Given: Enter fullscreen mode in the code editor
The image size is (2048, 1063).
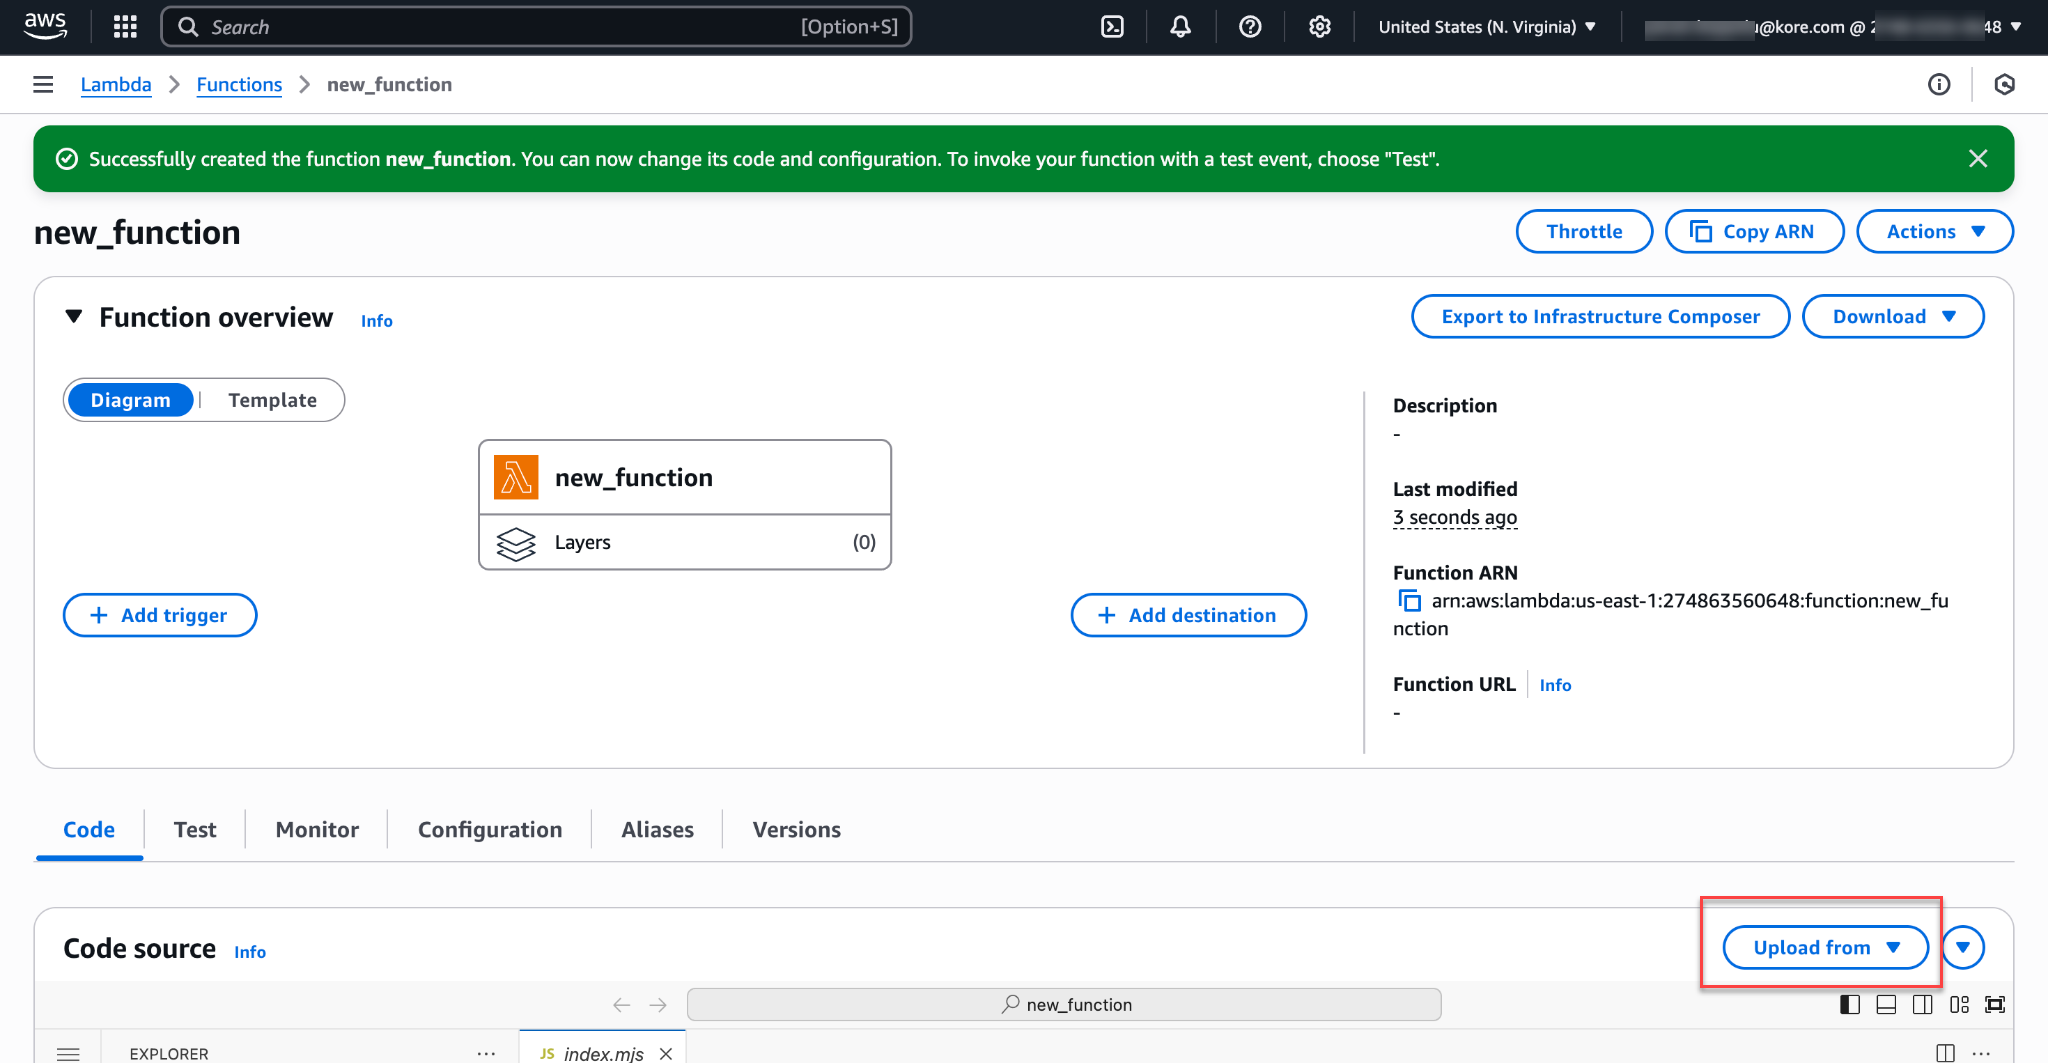Looking at the screenshot, I should point(1996,1004).
